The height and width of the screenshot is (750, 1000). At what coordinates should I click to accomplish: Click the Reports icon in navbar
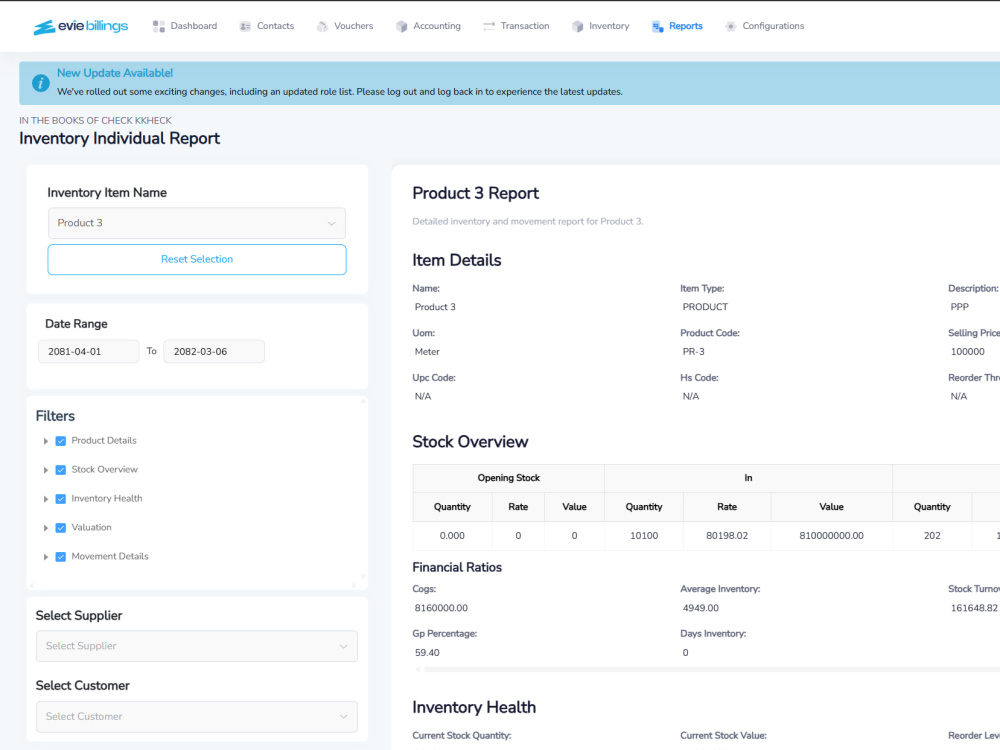point(658,26)
